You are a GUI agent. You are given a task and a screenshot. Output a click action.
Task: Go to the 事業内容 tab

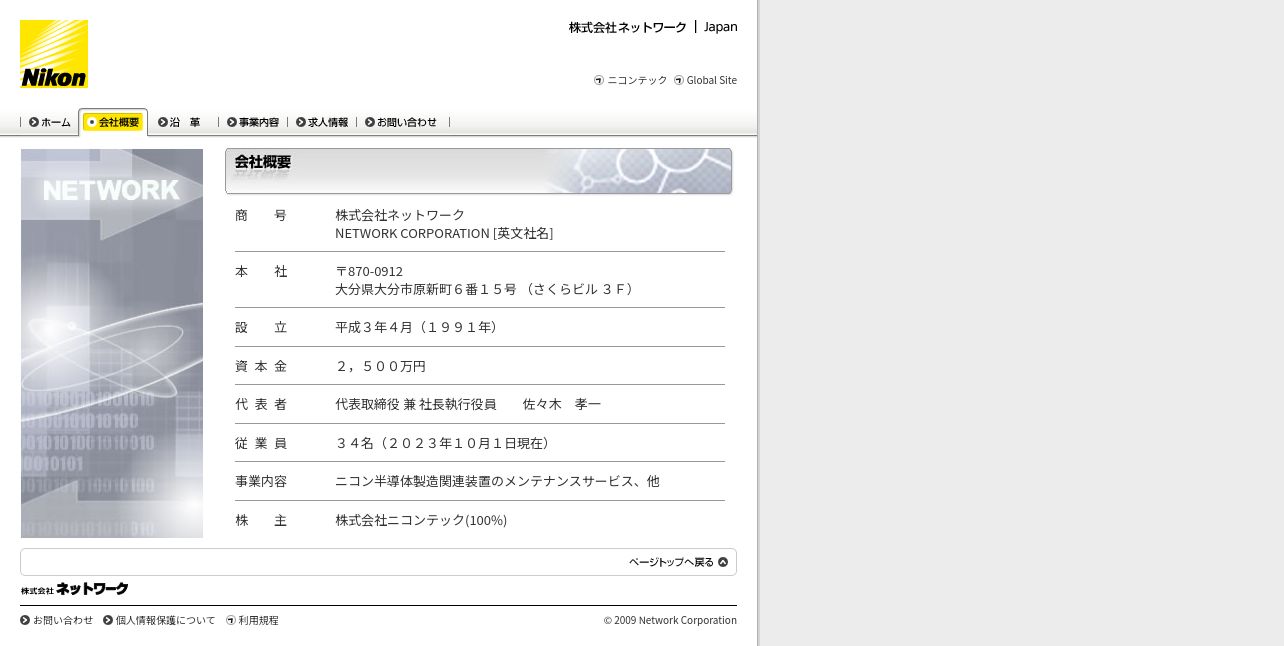coord(253,122)
